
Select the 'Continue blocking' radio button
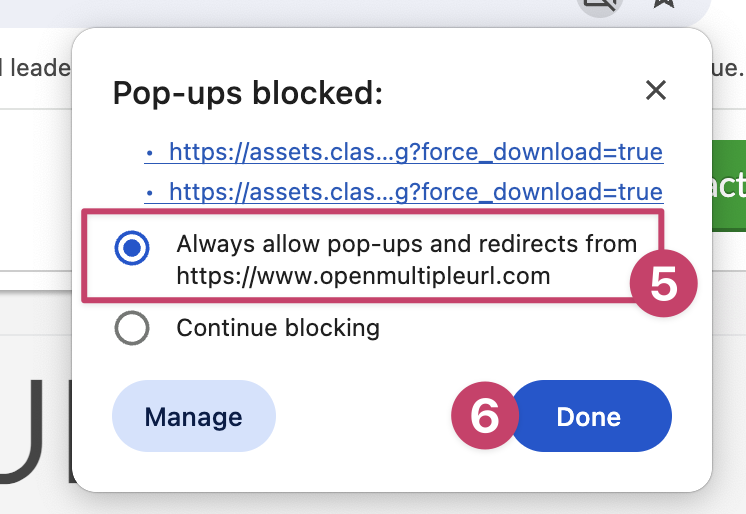tap(133, 327)
